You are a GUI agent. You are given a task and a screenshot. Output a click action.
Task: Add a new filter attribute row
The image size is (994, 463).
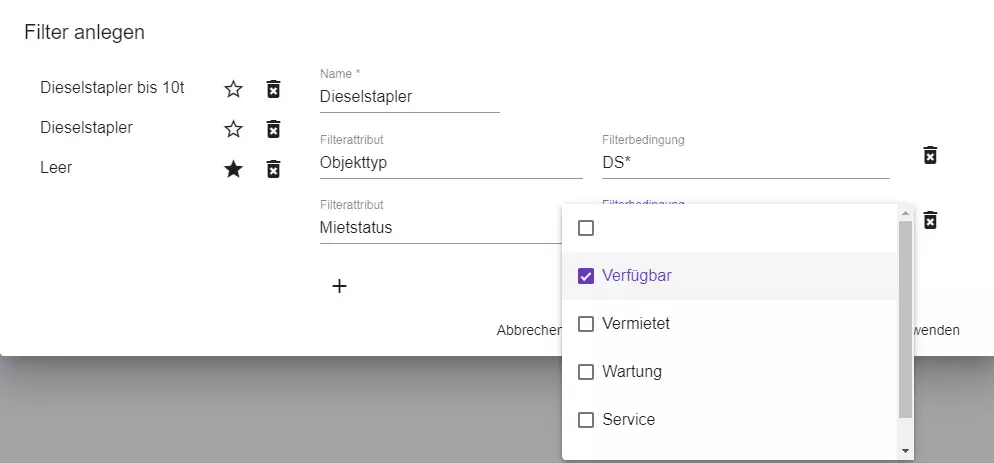tap(339, 286)
